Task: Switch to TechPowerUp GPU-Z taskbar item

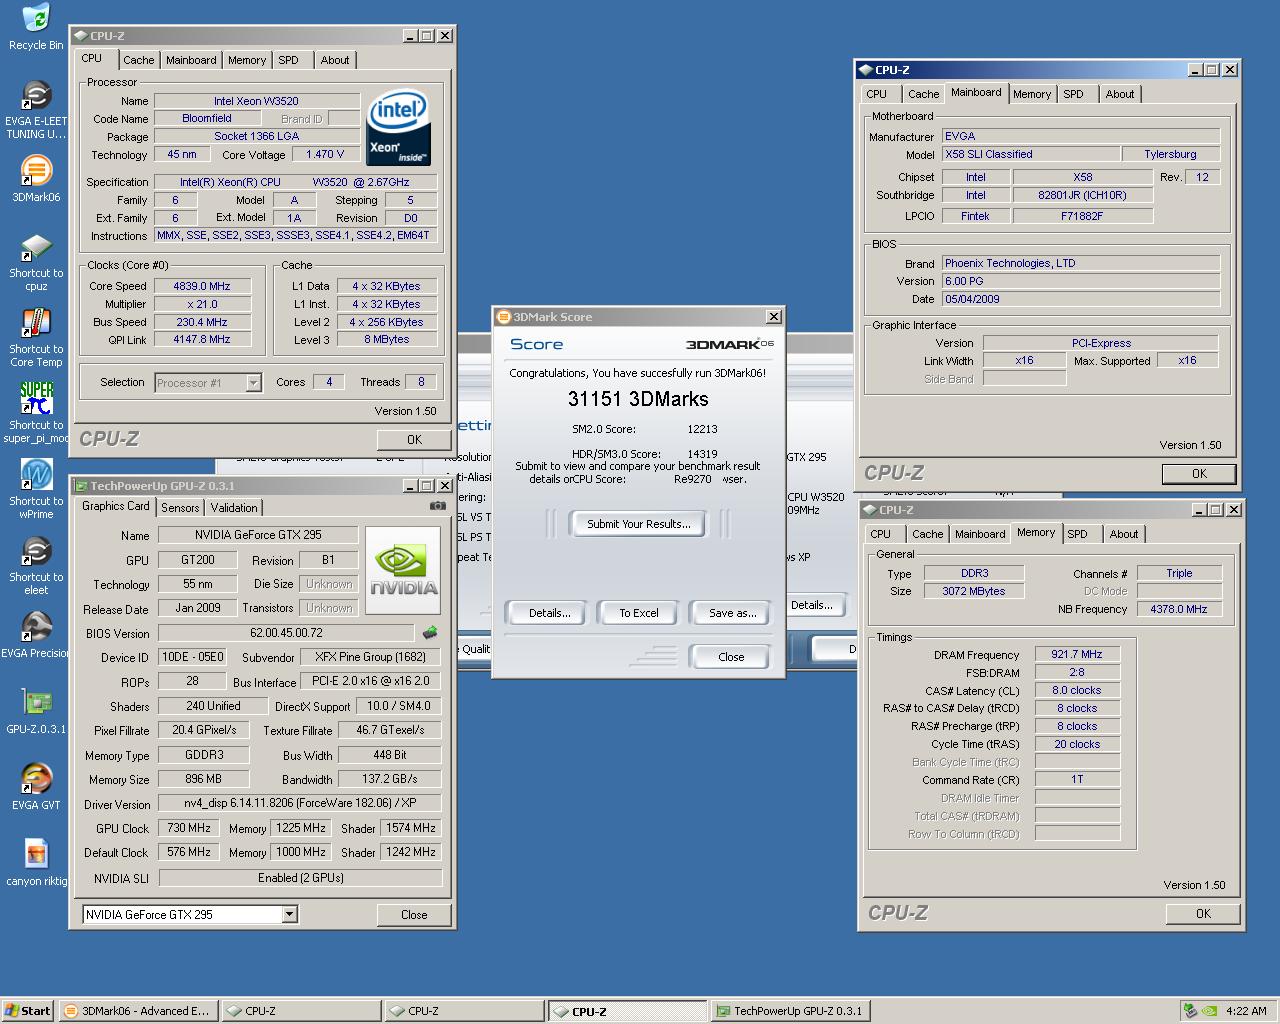Action: point(789,1011)
